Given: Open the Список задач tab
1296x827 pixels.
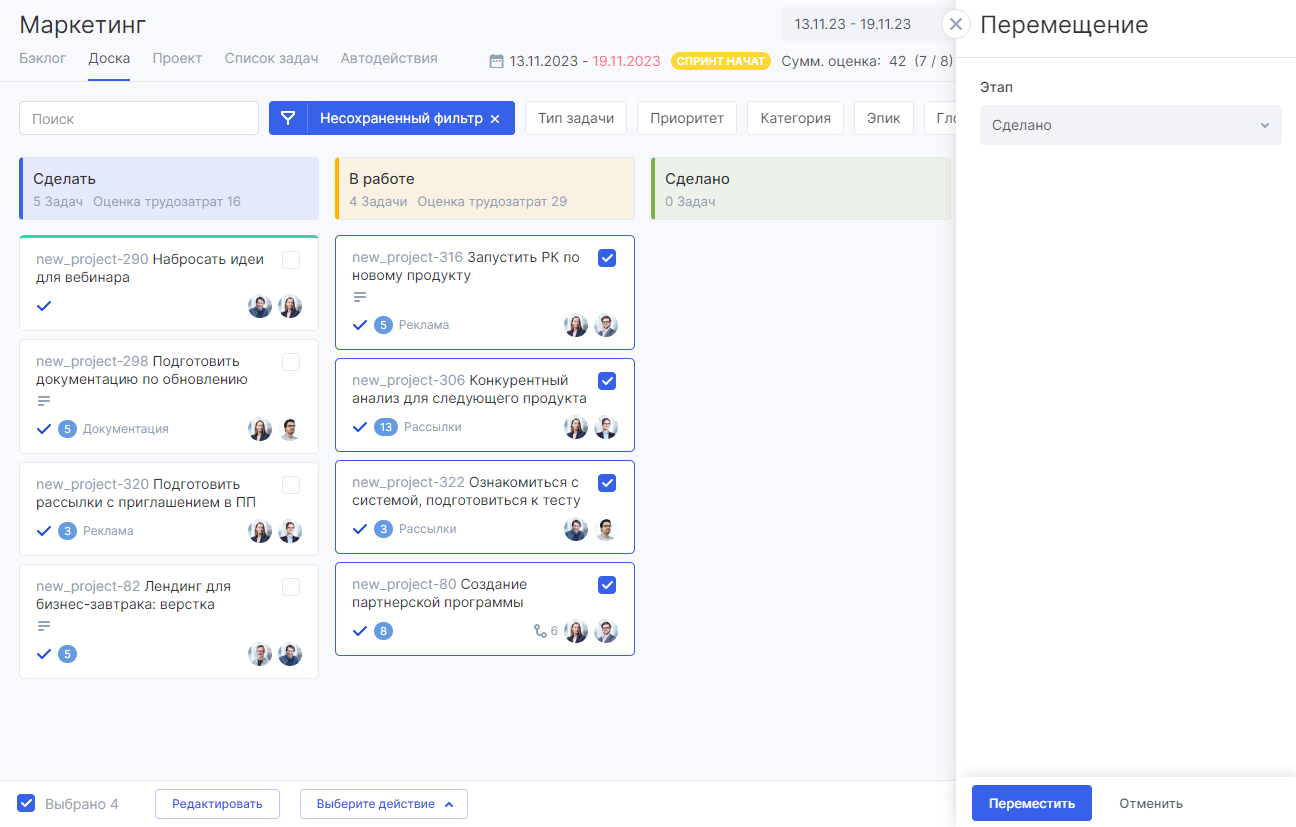Looking at the screenshot, I should pyautogui.click(x=271, y=58).
